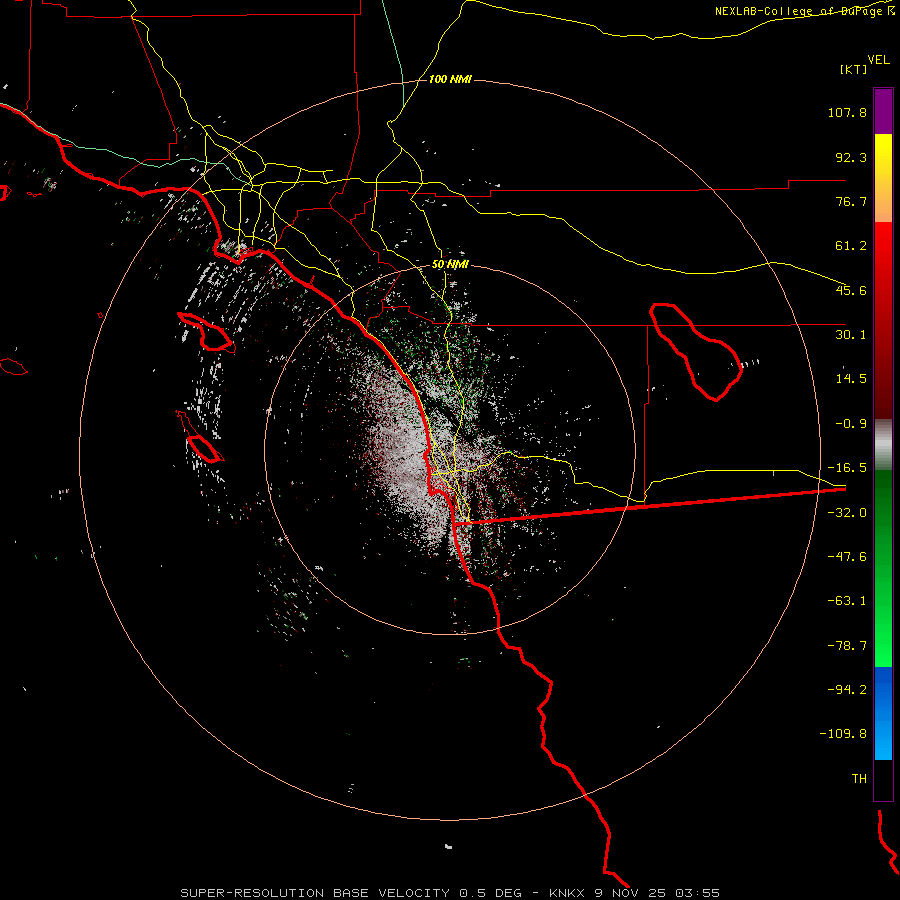Viewport: 900px width, 900px height.
Task: Click the [KT] units label
Action: pos(854,69)
